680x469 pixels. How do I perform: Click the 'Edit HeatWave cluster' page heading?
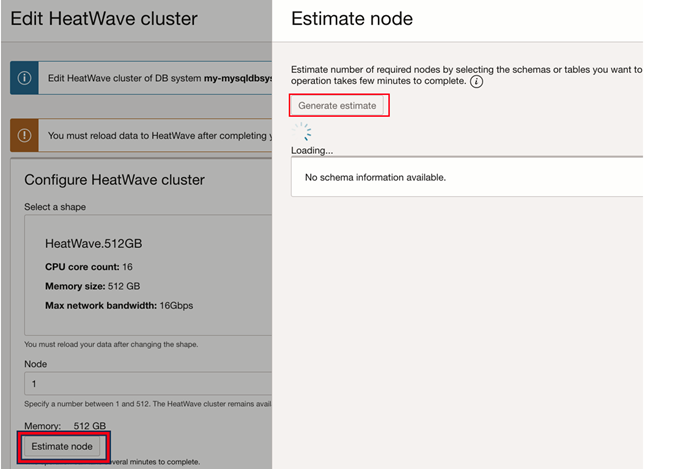tap(105, 19)
